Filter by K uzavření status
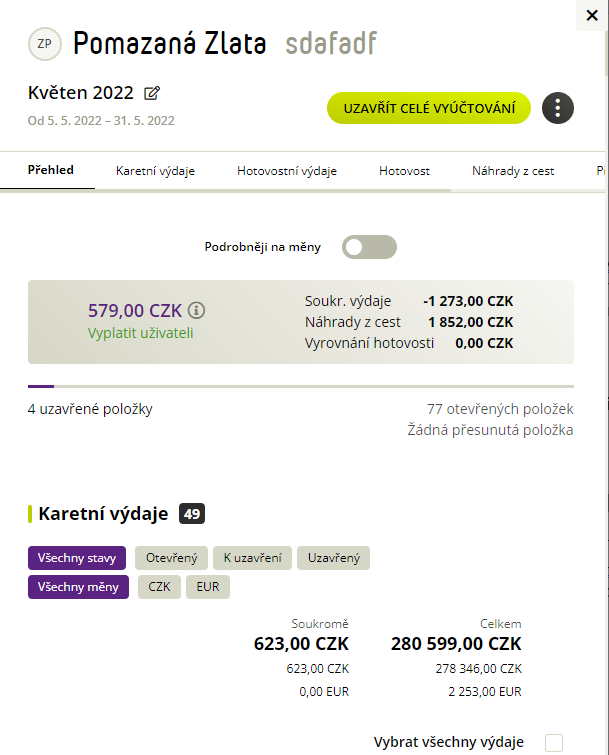 (252, 558)
